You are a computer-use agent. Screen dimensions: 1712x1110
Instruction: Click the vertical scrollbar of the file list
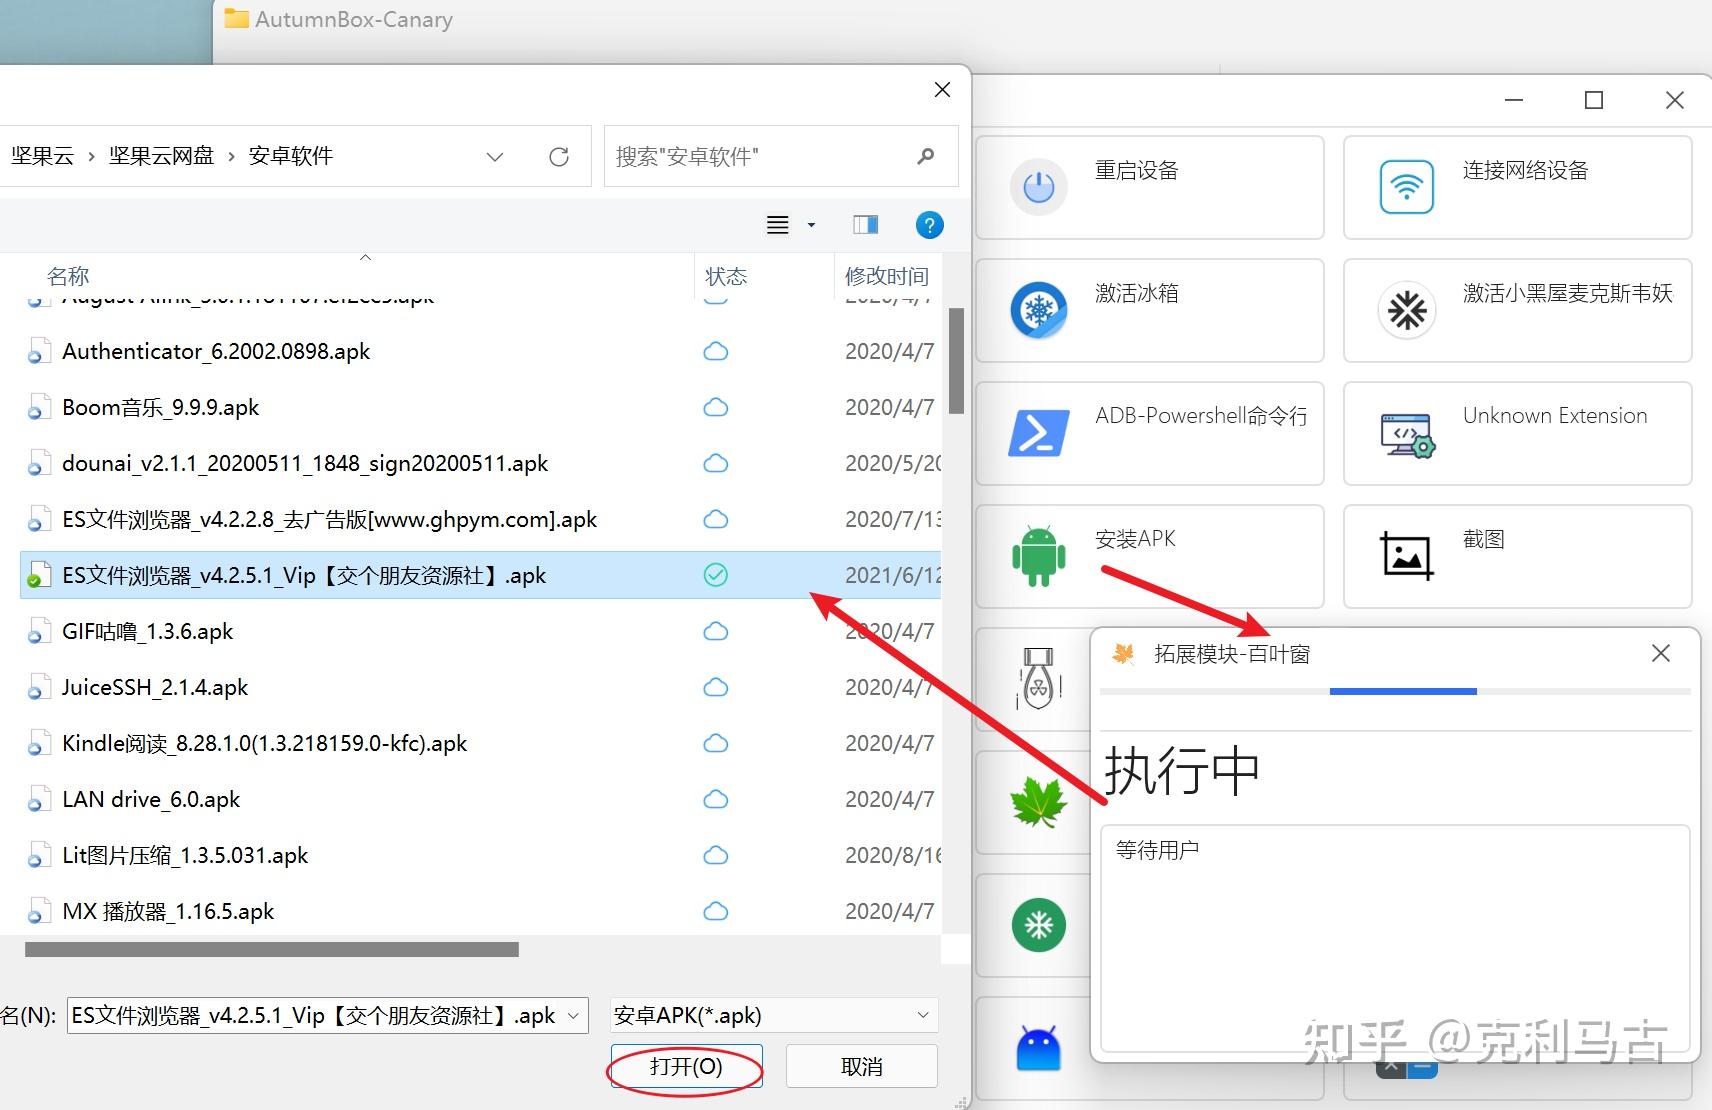(x=956, y=360)
